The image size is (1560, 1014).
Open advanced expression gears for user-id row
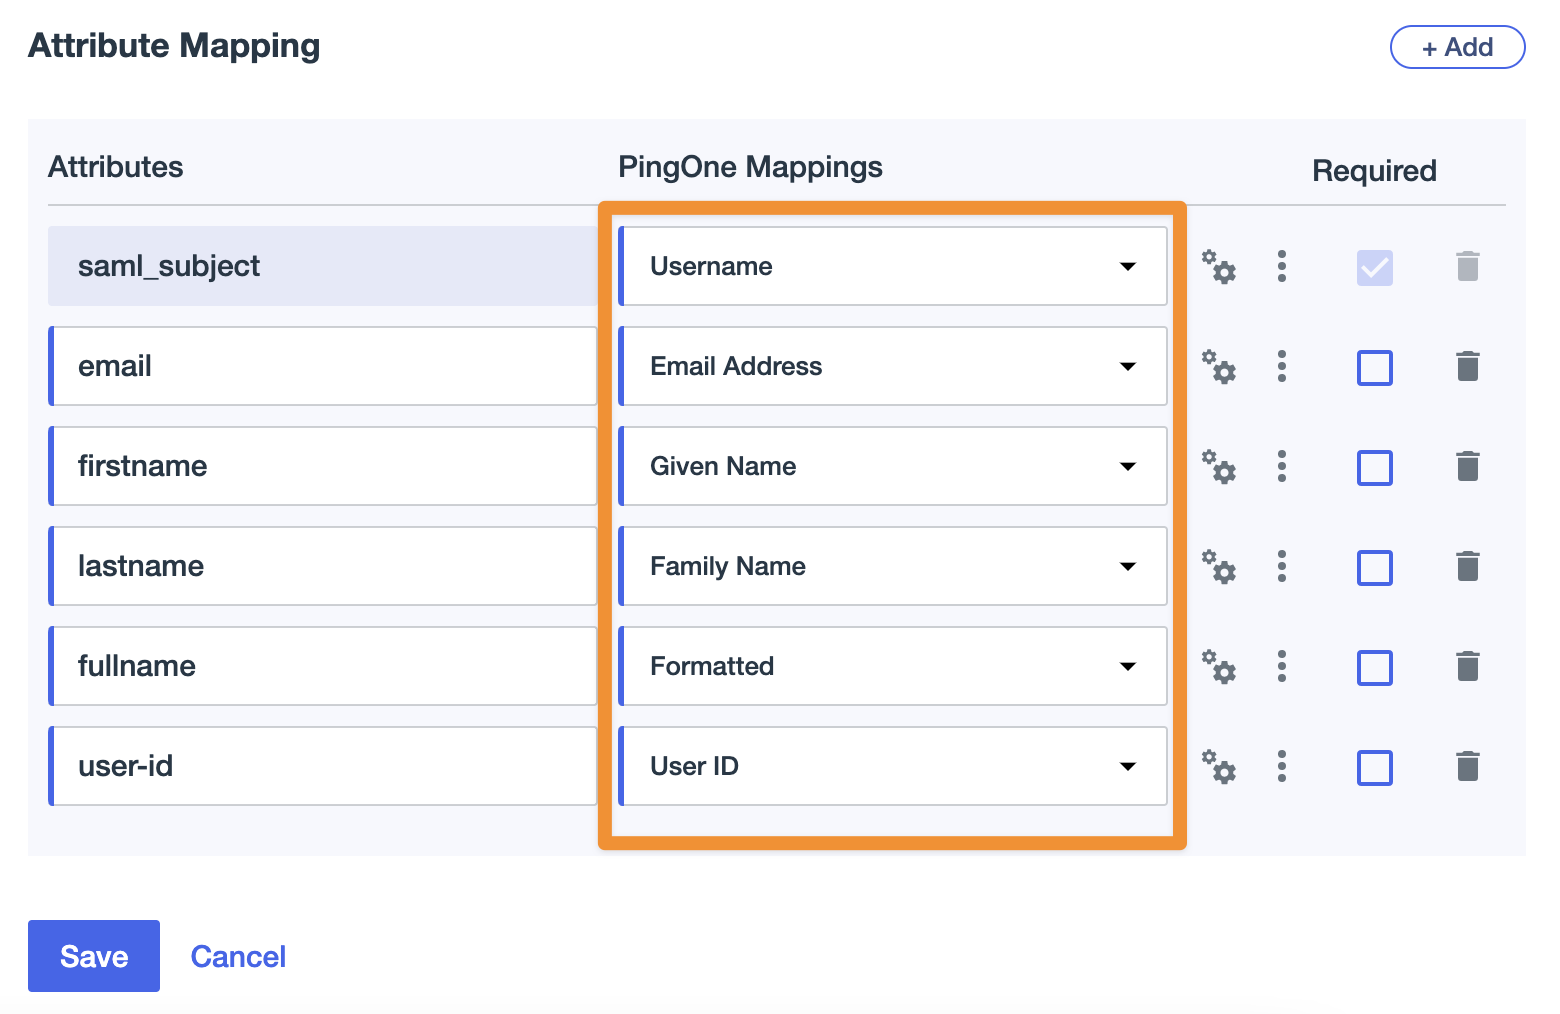[x=1219, y=766]
